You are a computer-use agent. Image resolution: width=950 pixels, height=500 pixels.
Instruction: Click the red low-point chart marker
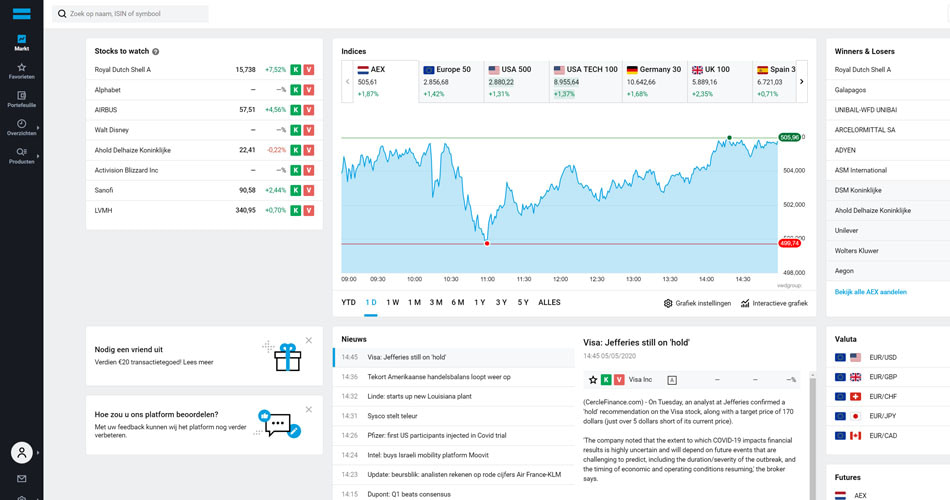pos(487,244)
